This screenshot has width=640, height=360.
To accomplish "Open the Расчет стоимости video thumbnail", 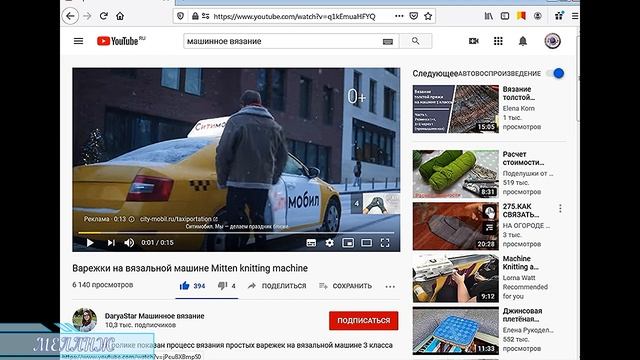I will (x=456, y=174).
